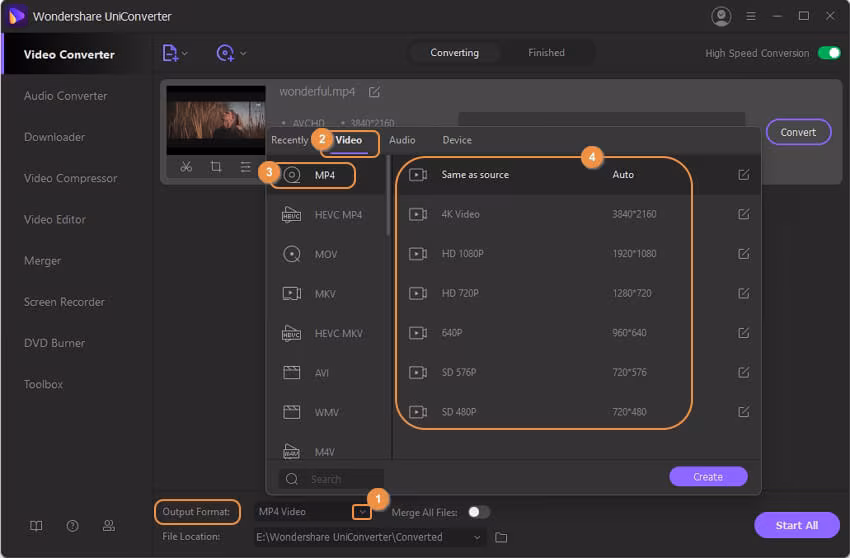
Task: Choose Same as source resolution
Action: (576, 175)
